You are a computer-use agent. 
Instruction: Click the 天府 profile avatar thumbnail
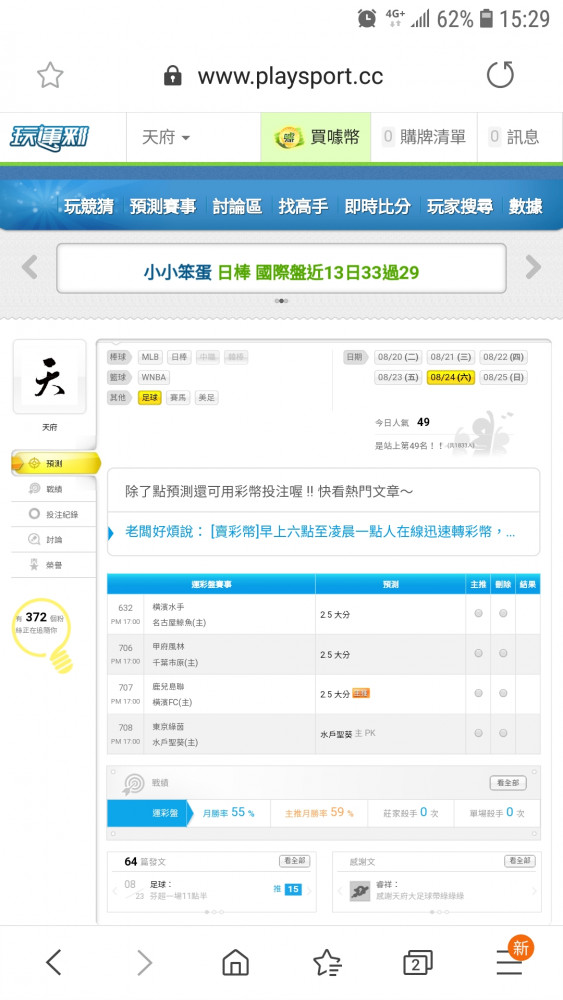click(50, 377)
